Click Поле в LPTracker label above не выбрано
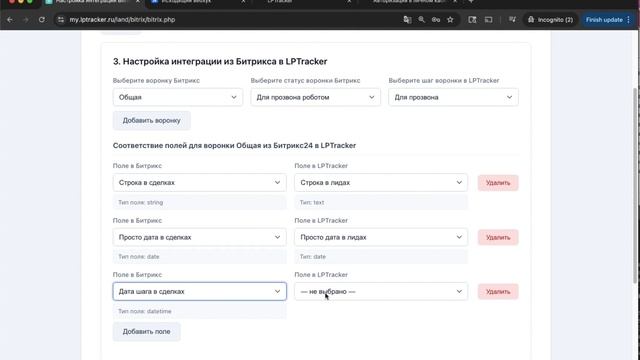640x360 pixels. point(321,275)
